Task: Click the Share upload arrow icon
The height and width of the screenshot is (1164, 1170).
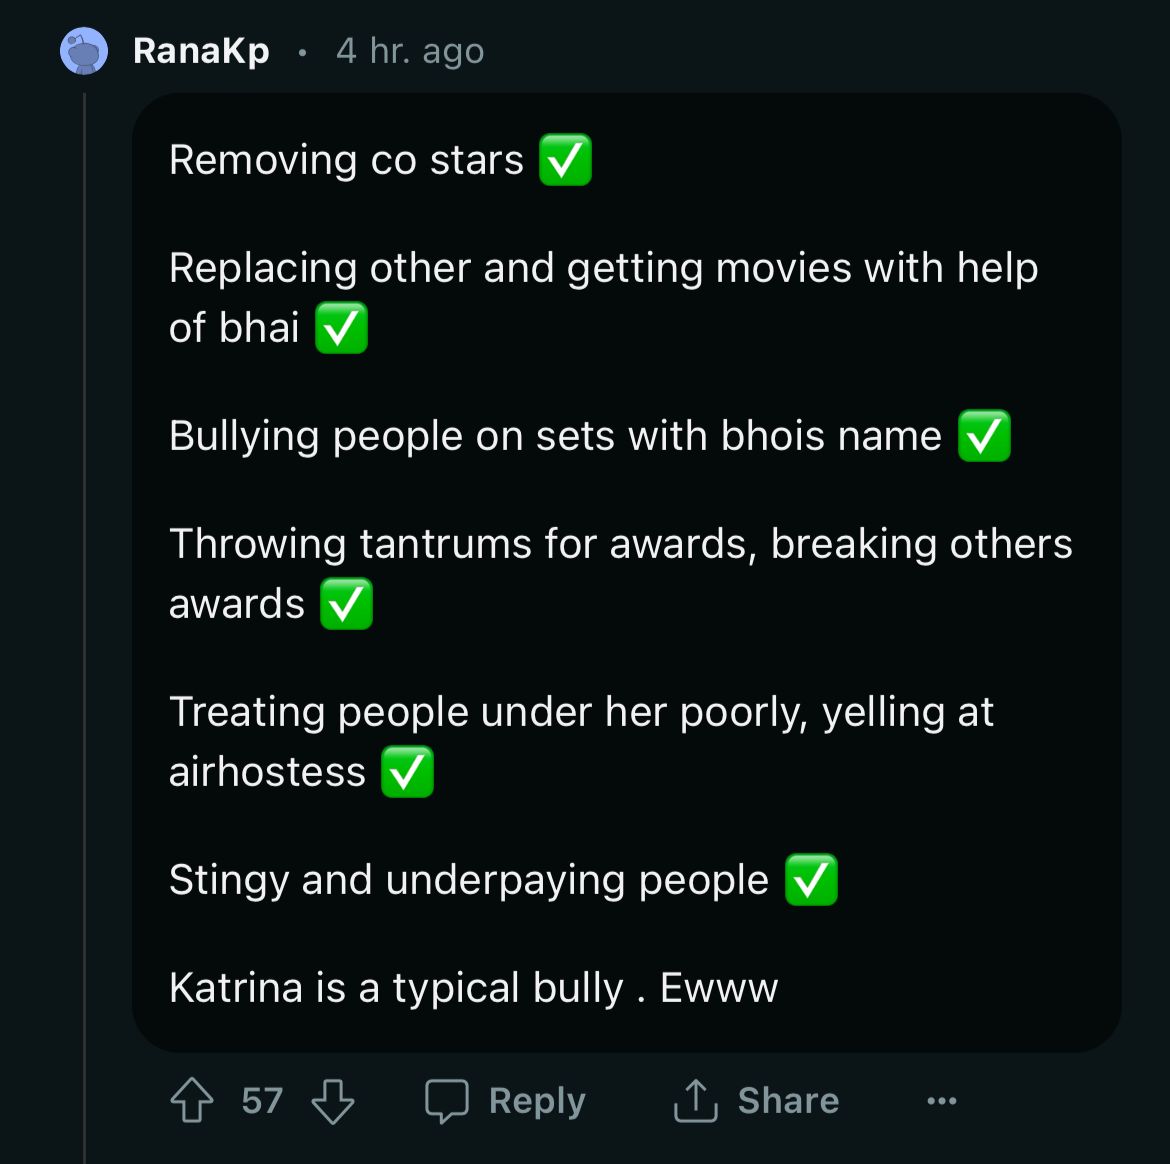Action: pyautogui.click(x=695, y=1100)
